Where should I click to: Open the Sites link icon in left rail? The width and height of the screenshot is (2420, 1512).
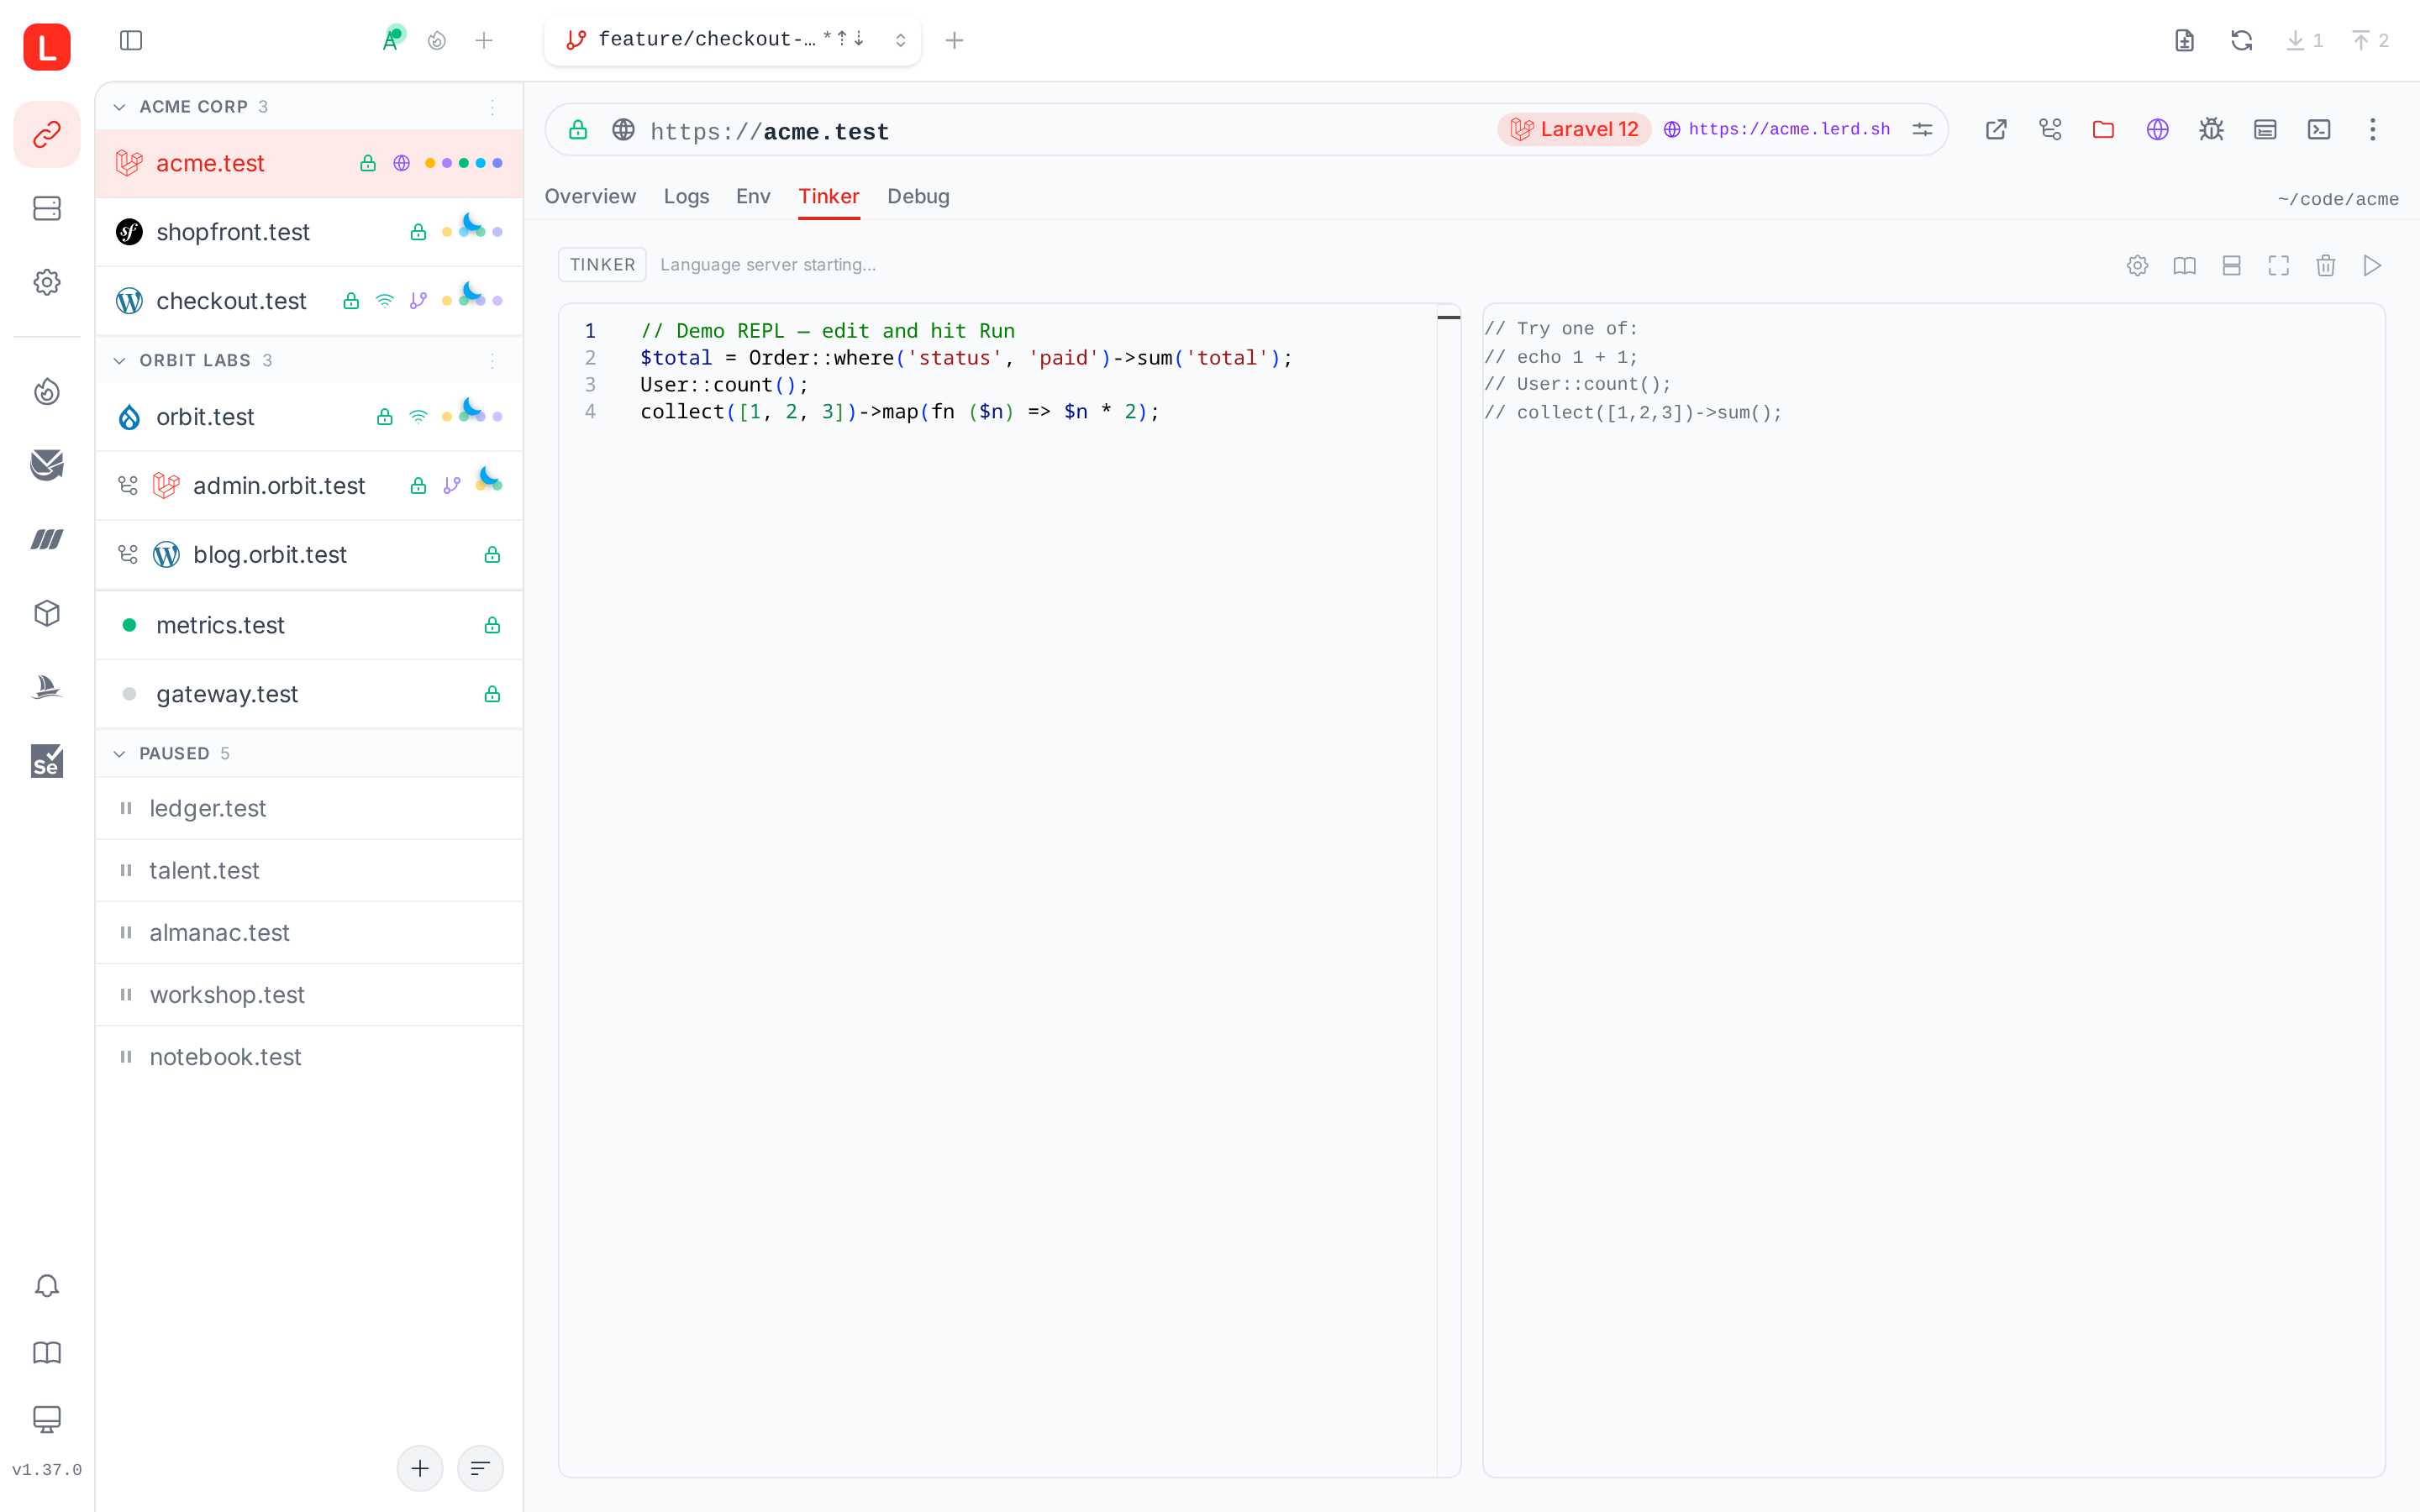pos(47,134)
